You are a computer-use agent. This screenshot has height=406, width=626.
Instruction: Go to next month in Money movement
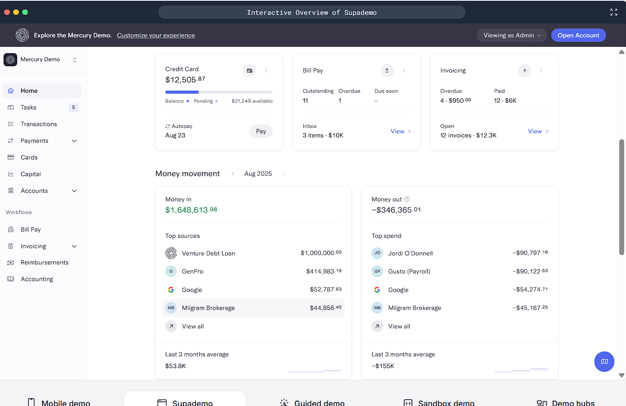(x=283, y=173)
